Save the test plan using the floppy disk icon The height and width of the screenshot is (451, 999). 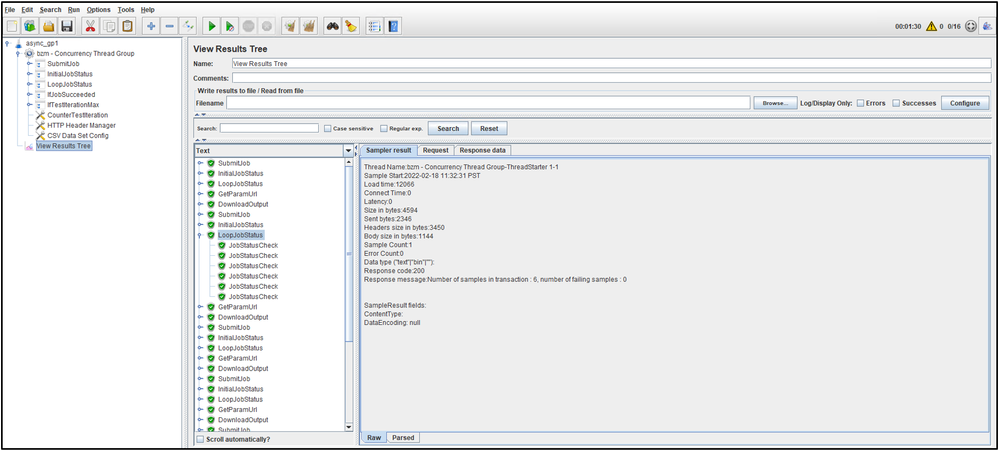point(67,26)
